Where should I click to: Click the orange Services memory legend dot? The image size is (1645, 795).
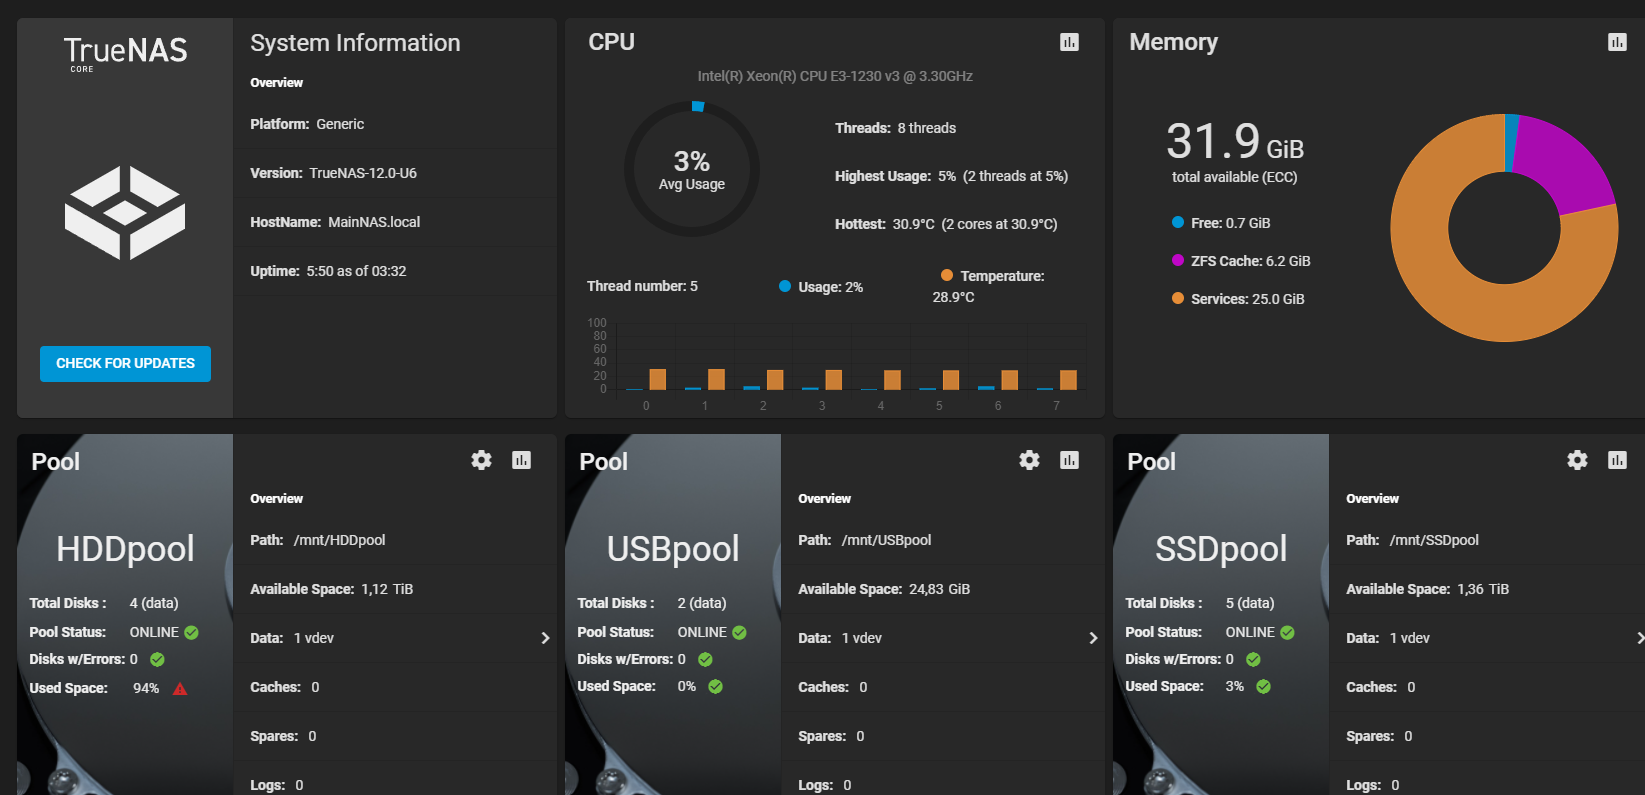click(x=1178, y=298)
